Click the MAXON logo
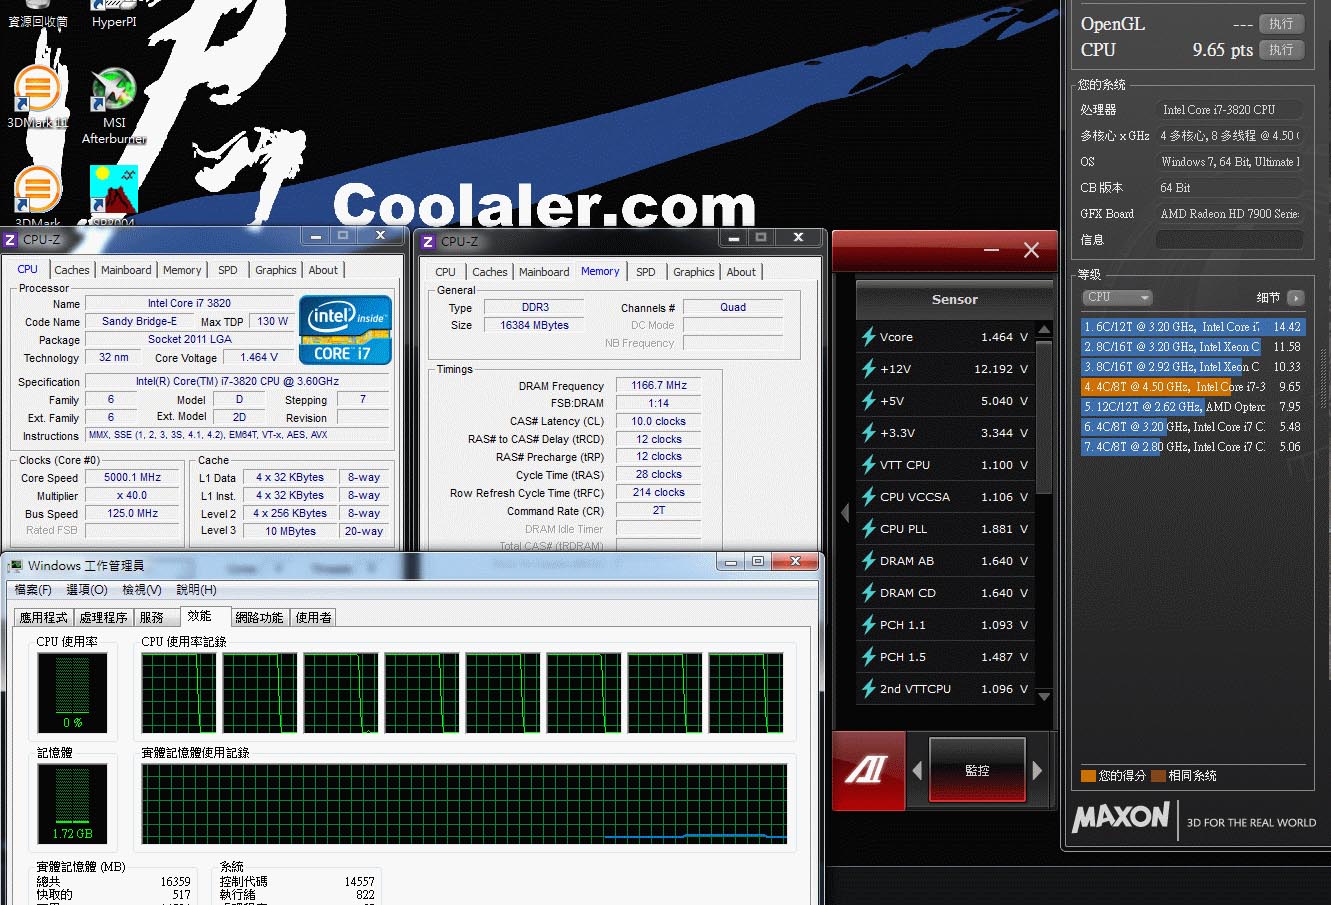The height and width of the screenshot is (905, 1331). pyautogui.click(x=1121, y=818)
